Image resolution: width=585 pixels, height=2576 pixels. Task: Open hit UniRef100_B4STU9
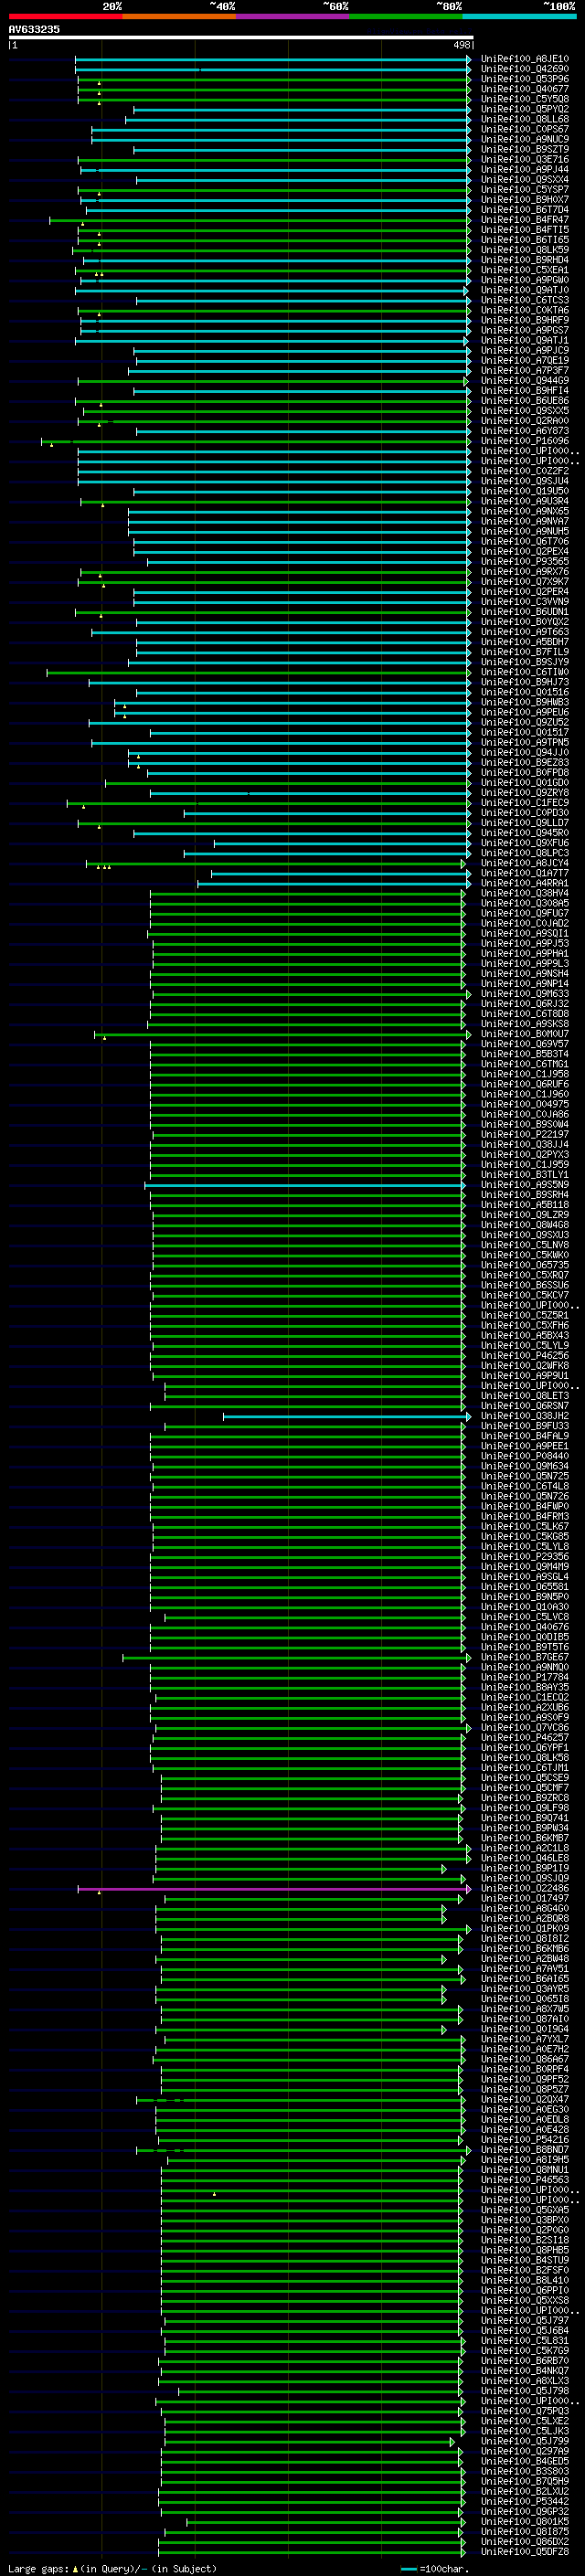click(x=525, y=2260)
